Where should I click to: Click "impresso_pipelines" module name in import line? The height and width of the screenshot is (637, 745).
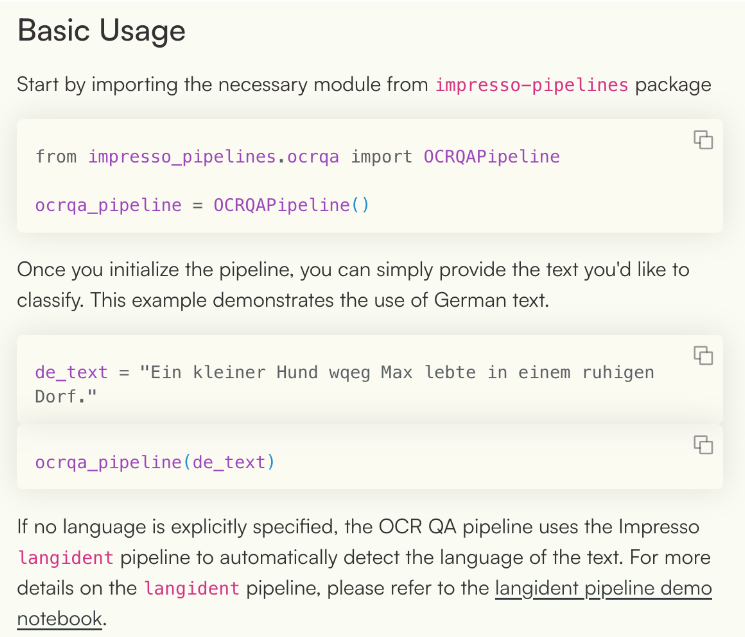(x=182, y=156)
